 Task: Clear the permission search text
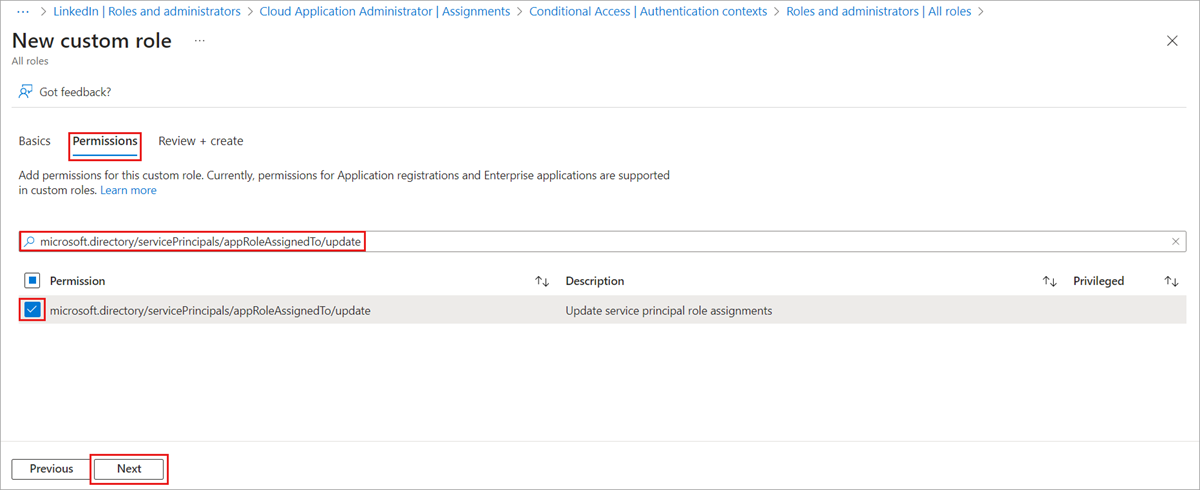tap(1176, 242)
